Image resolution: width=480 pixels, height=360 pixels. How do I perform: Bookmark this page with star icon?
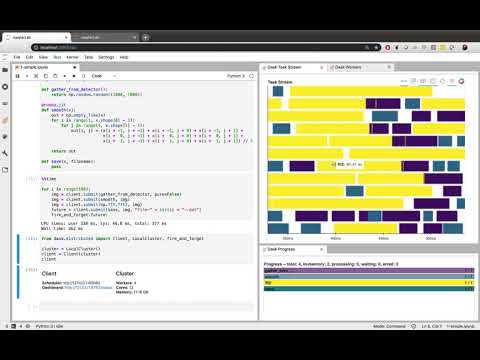376,47
